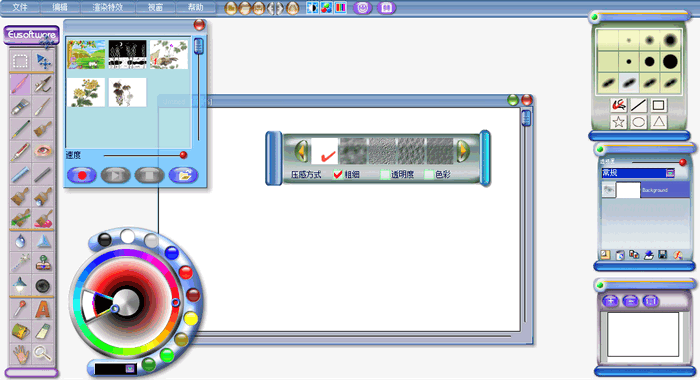Select the rubber stamp tool
This screenshot has width=700, height=380.
[x=43, y=263]
